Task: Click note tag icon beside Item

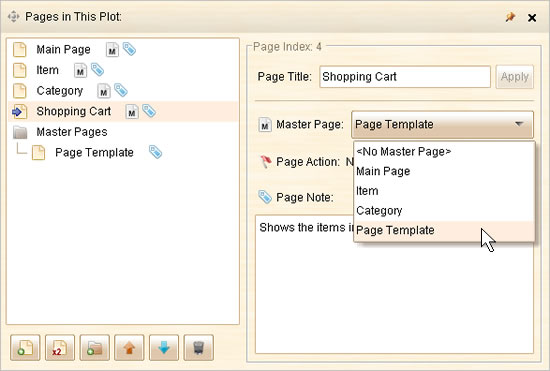Action: [97, 69]
